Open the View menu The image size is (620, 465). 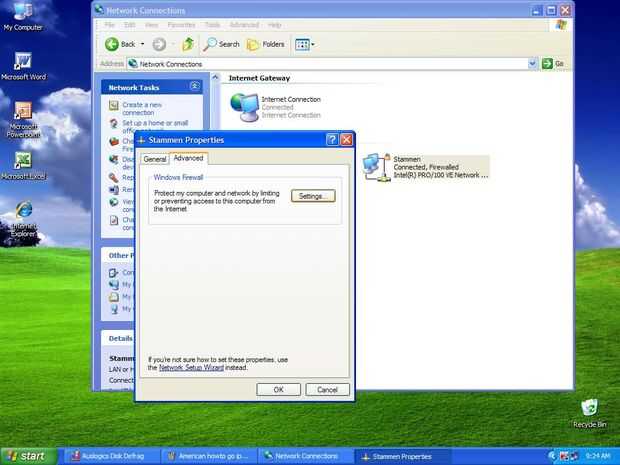pos(151,25)
